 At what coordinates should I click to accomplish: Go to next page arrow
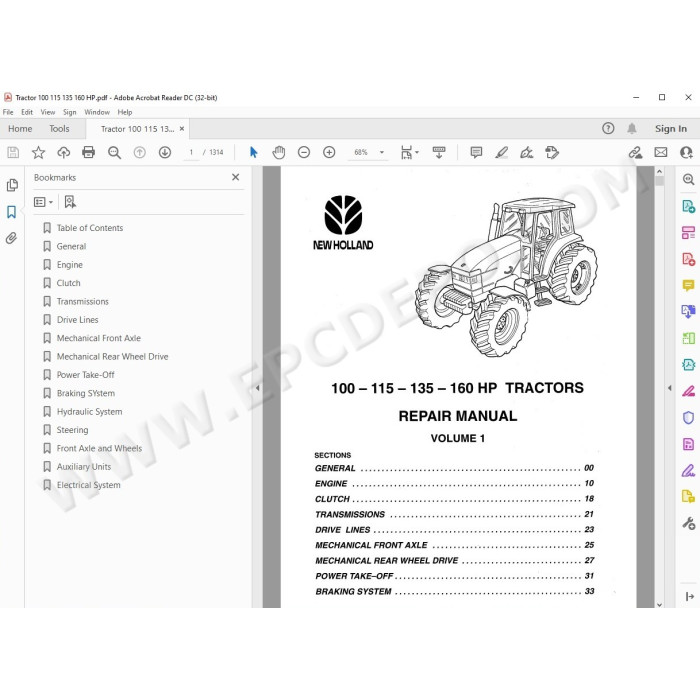coord(165,153)
